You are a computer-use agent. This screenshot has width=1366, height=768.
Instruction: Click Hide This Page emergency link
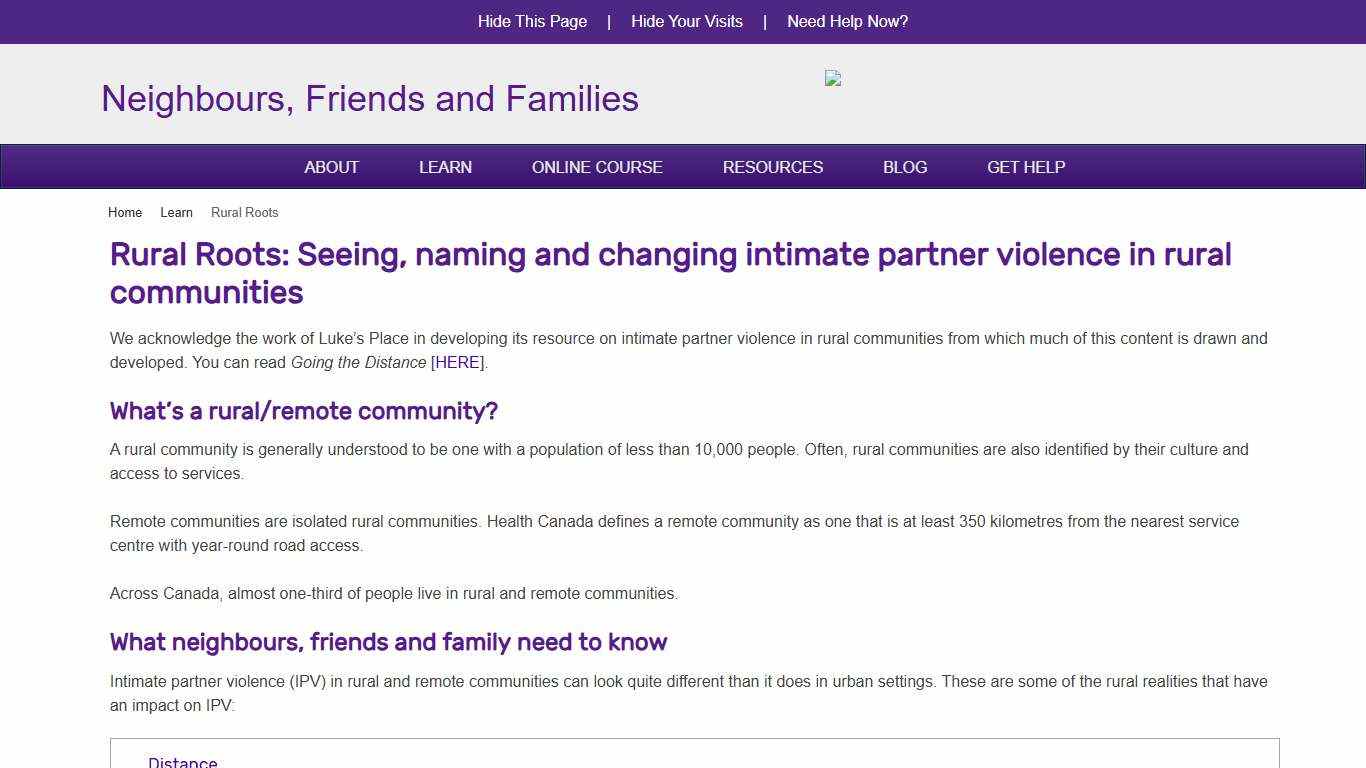(532, 21)
